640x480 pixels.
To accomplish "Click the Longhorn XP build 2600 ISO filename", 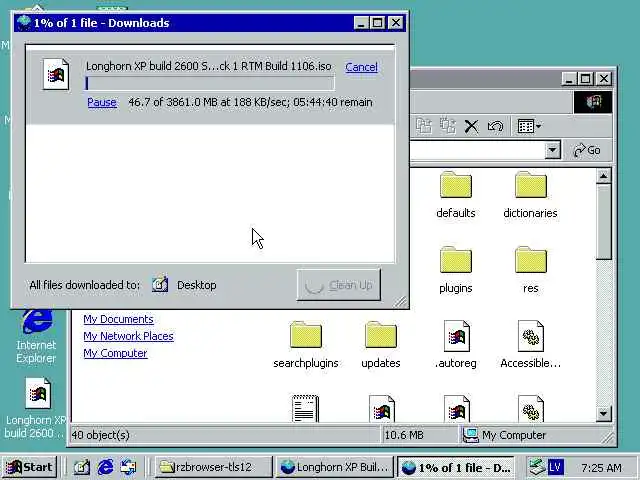I will (209, 66).
